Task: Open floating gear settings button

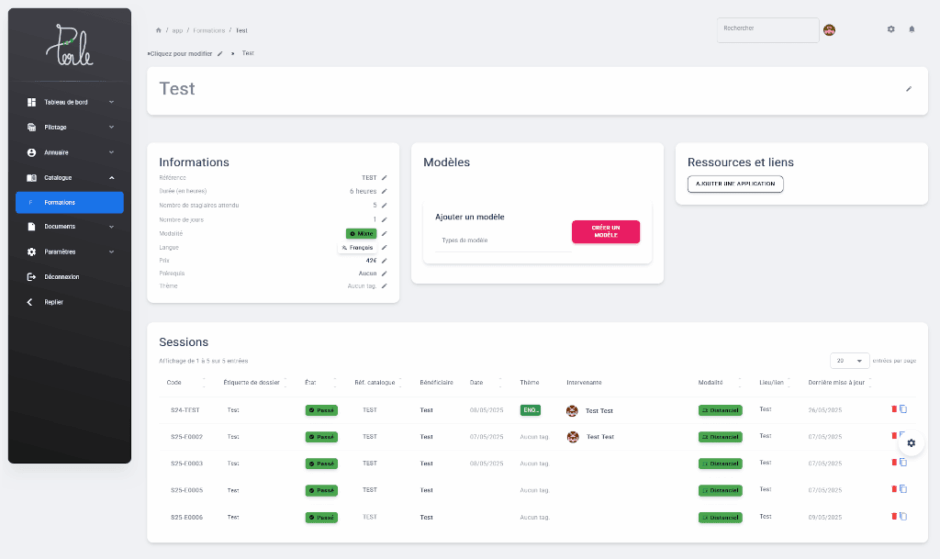Action: 911,443
